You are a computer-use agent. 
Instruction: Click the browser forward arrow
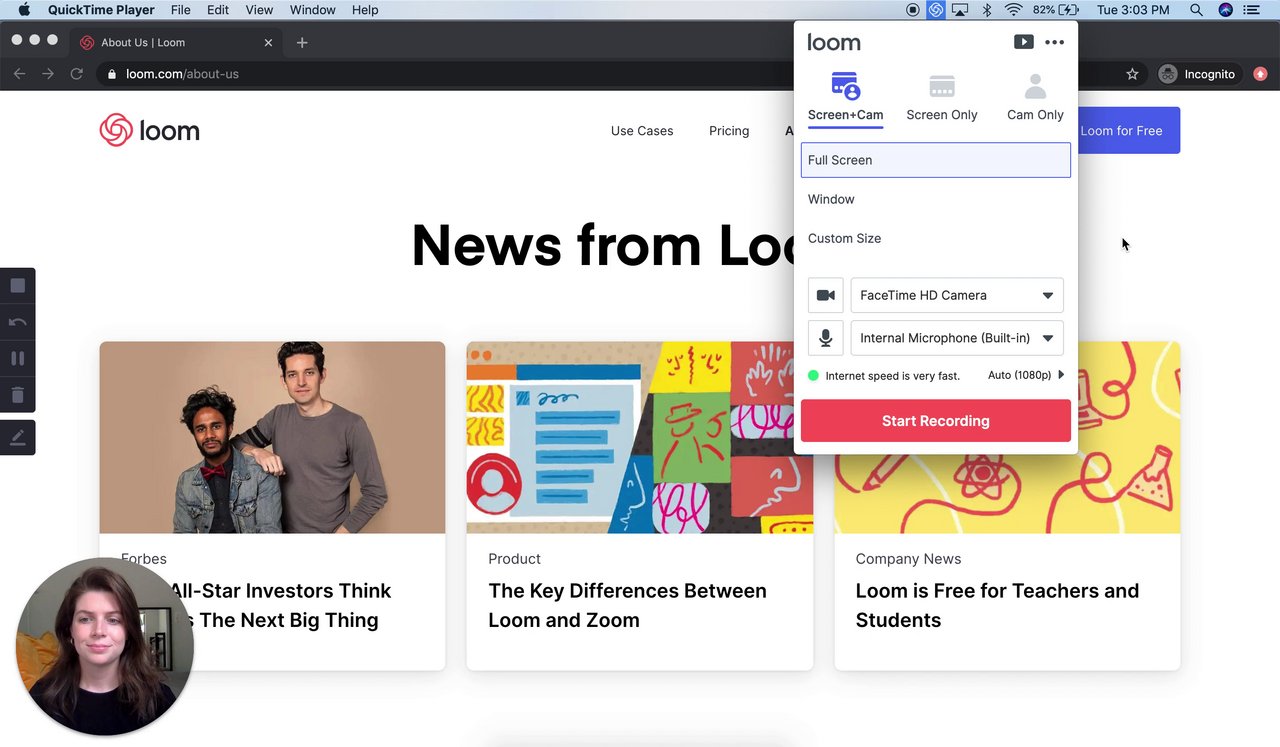click(x=47, y=74)
